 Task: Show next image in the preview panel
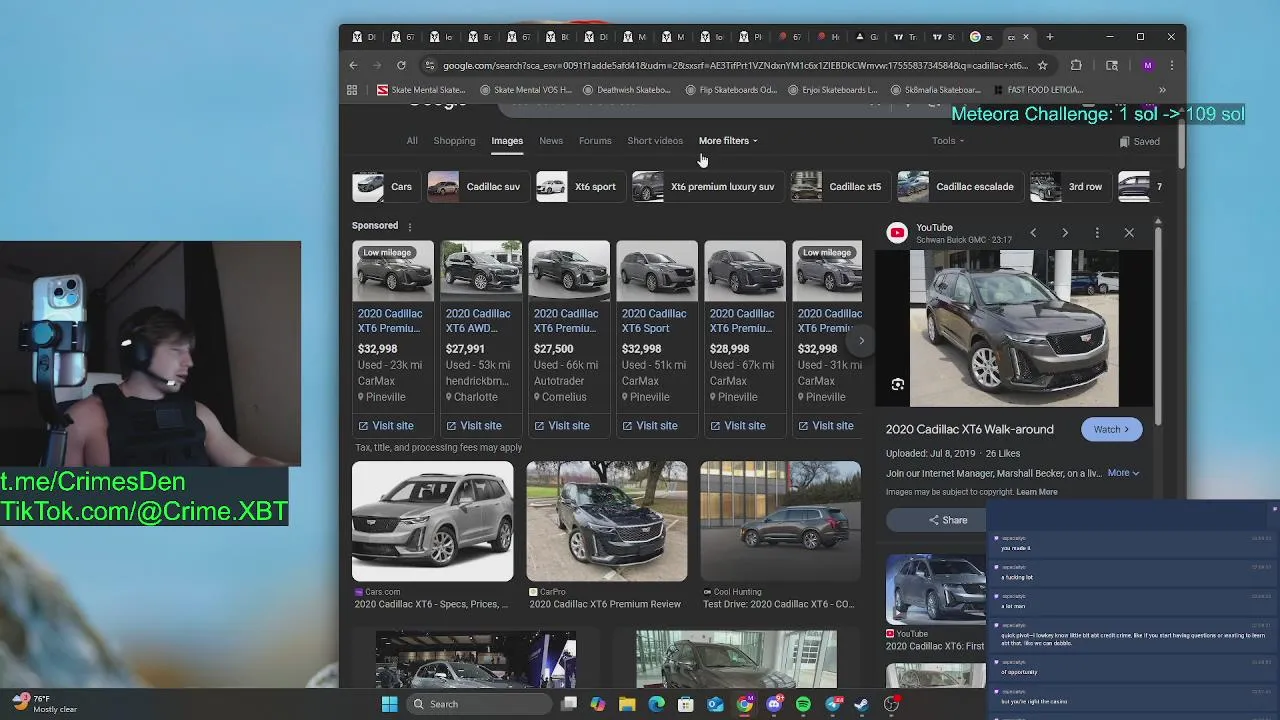tap(1065, 233)
